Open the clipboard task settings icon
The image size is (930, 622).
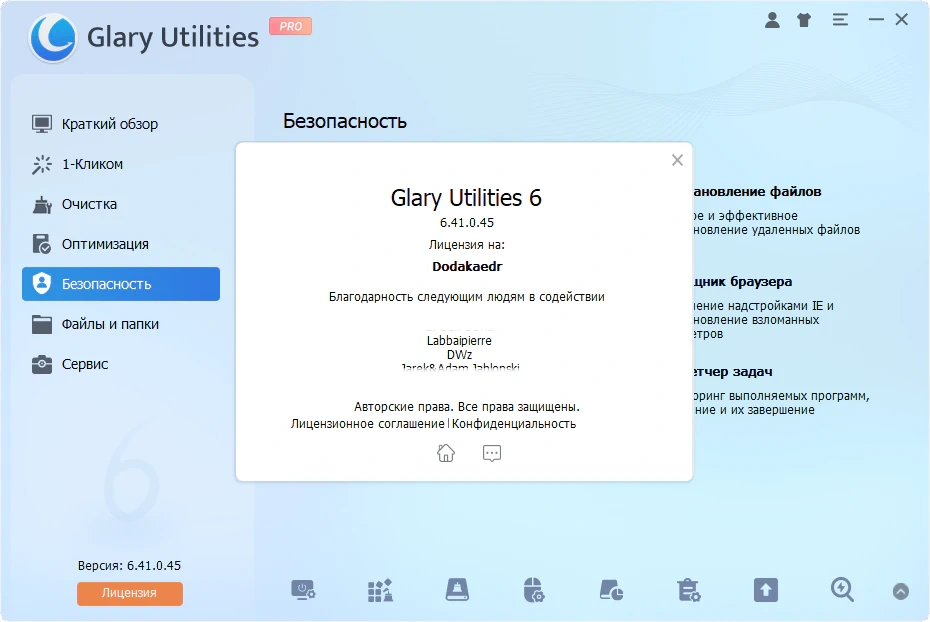(689, 591)
